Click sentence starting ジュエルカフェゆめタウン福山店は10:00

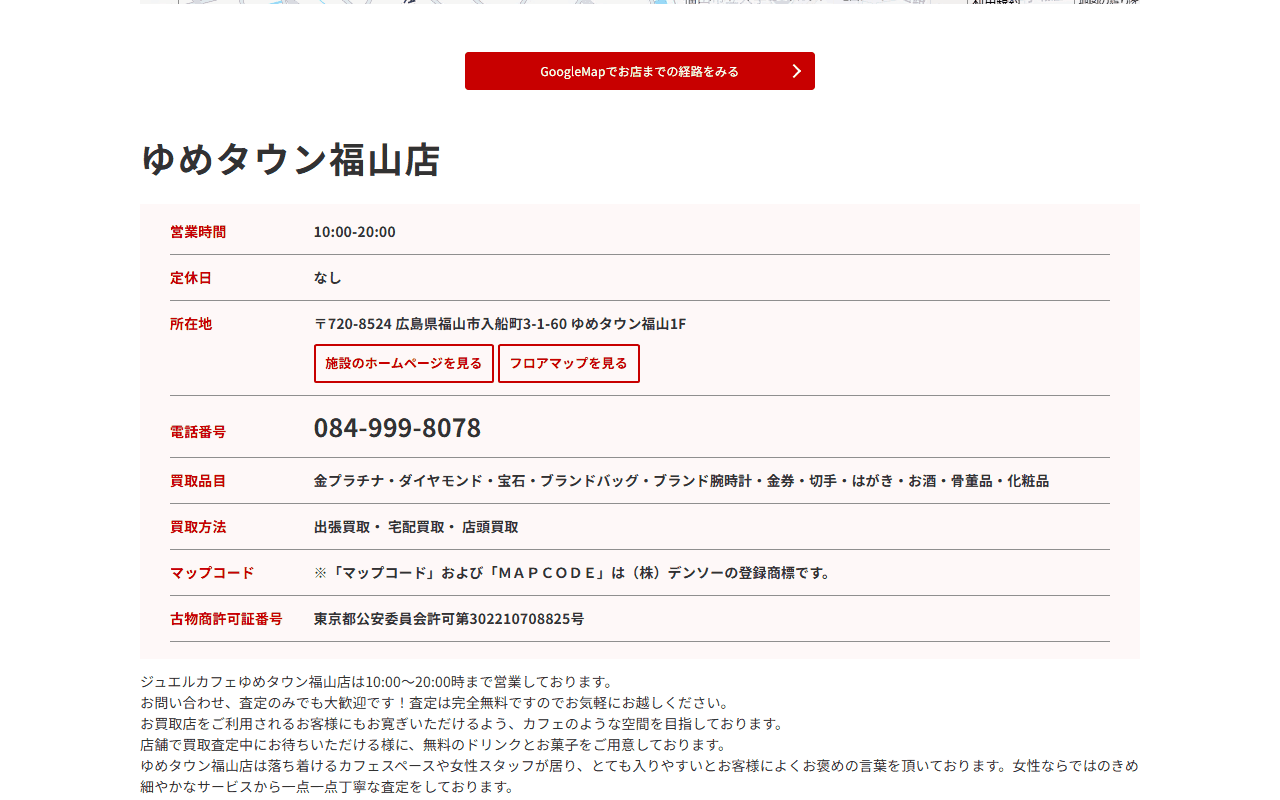click(377, 682)
